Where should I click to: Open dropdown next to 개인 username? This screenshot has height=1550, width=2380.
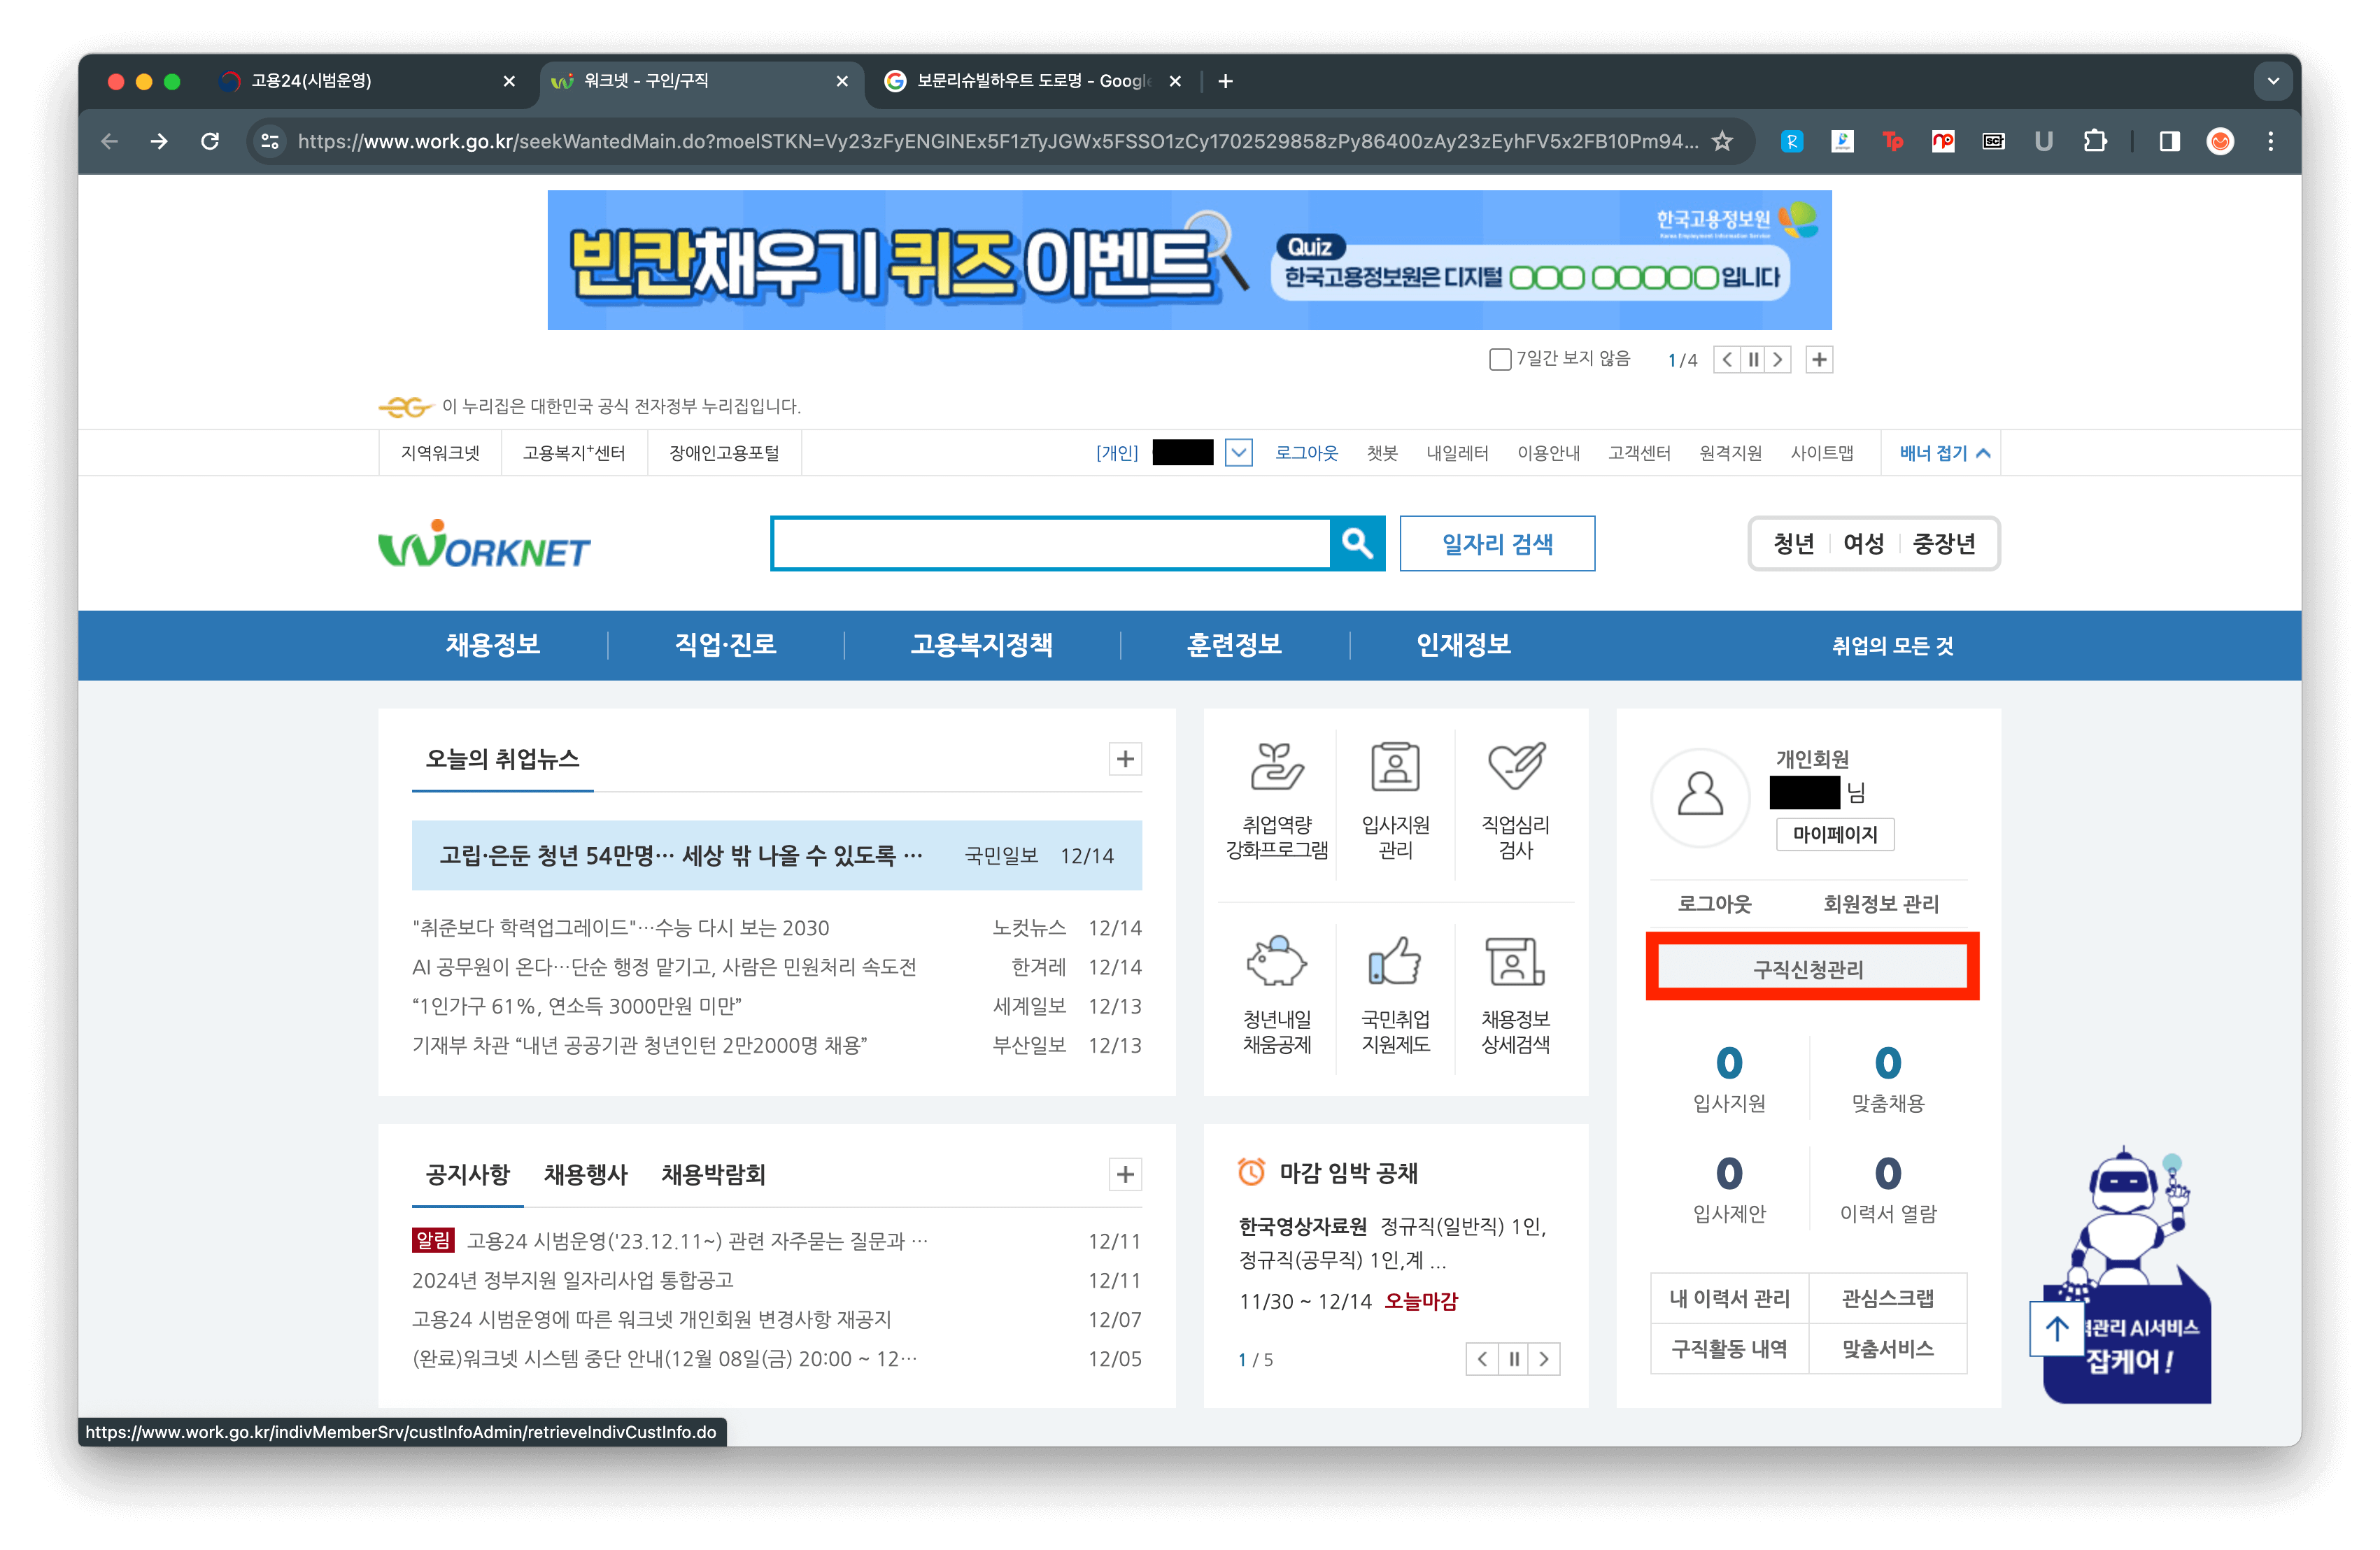(1238, 453)
